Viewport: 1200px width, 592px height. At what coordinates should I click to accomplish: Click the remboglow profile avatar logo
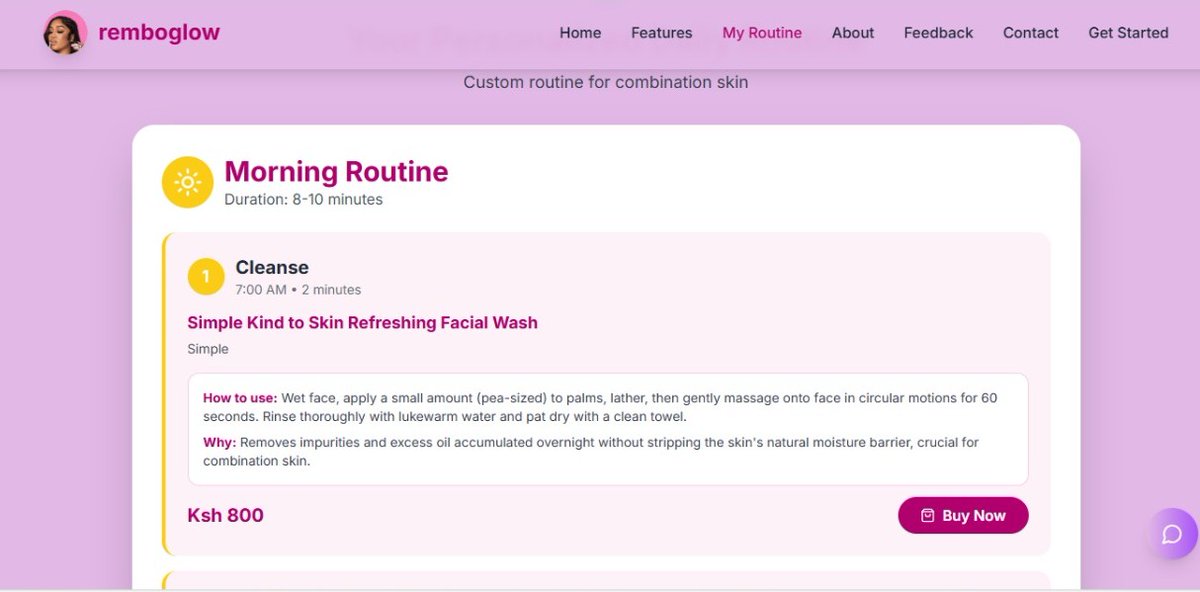65,33
